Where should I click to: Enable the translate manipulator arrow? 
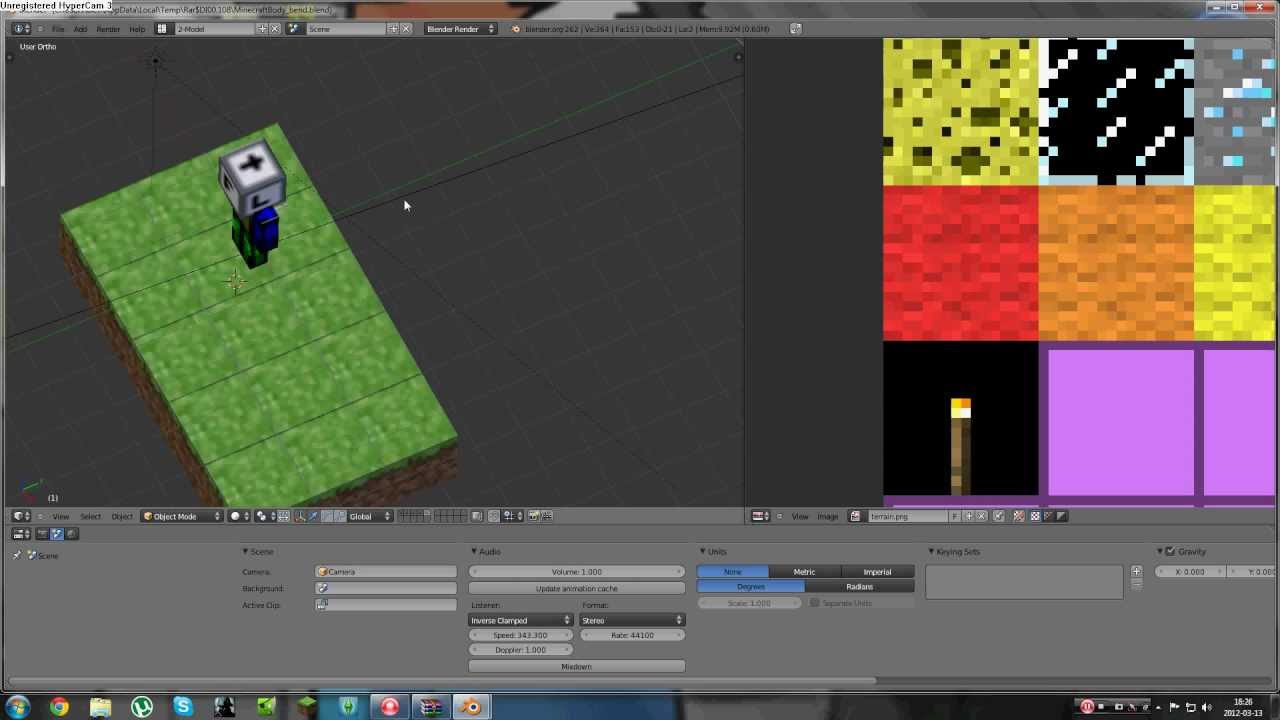pyautogui.click(x=313, y=516)
